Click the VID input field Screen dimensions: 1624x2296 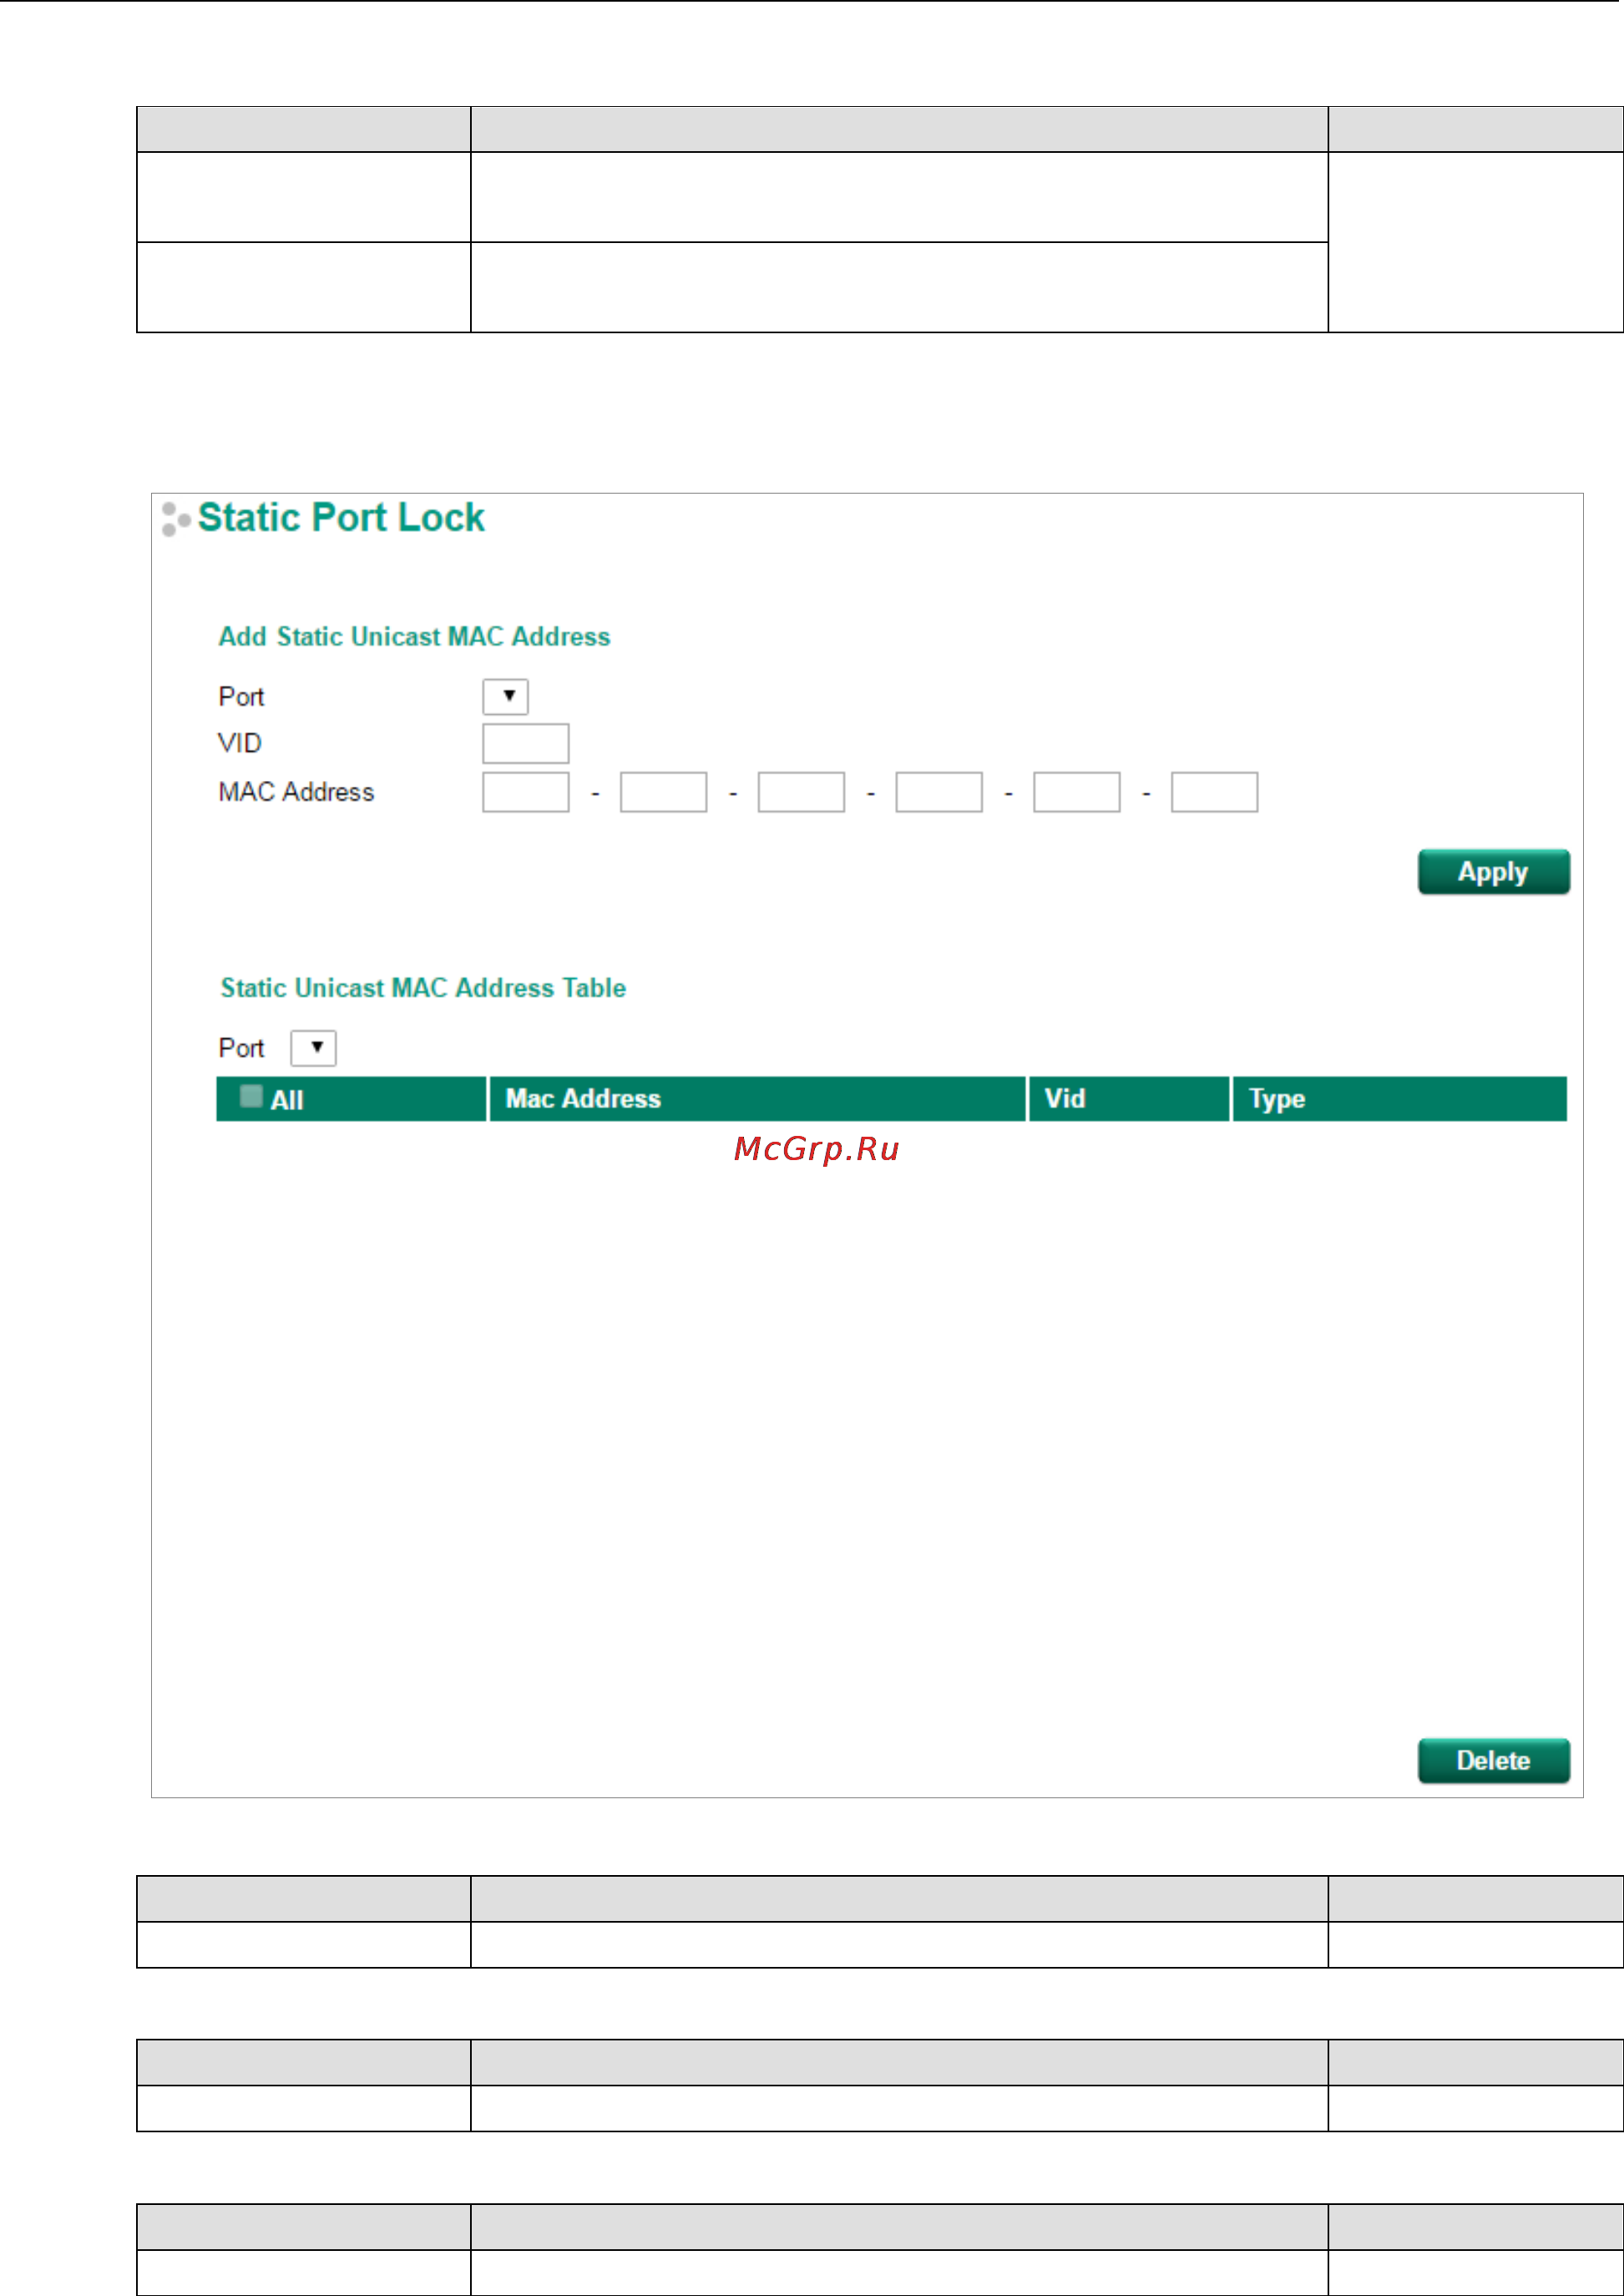point(526,744)
